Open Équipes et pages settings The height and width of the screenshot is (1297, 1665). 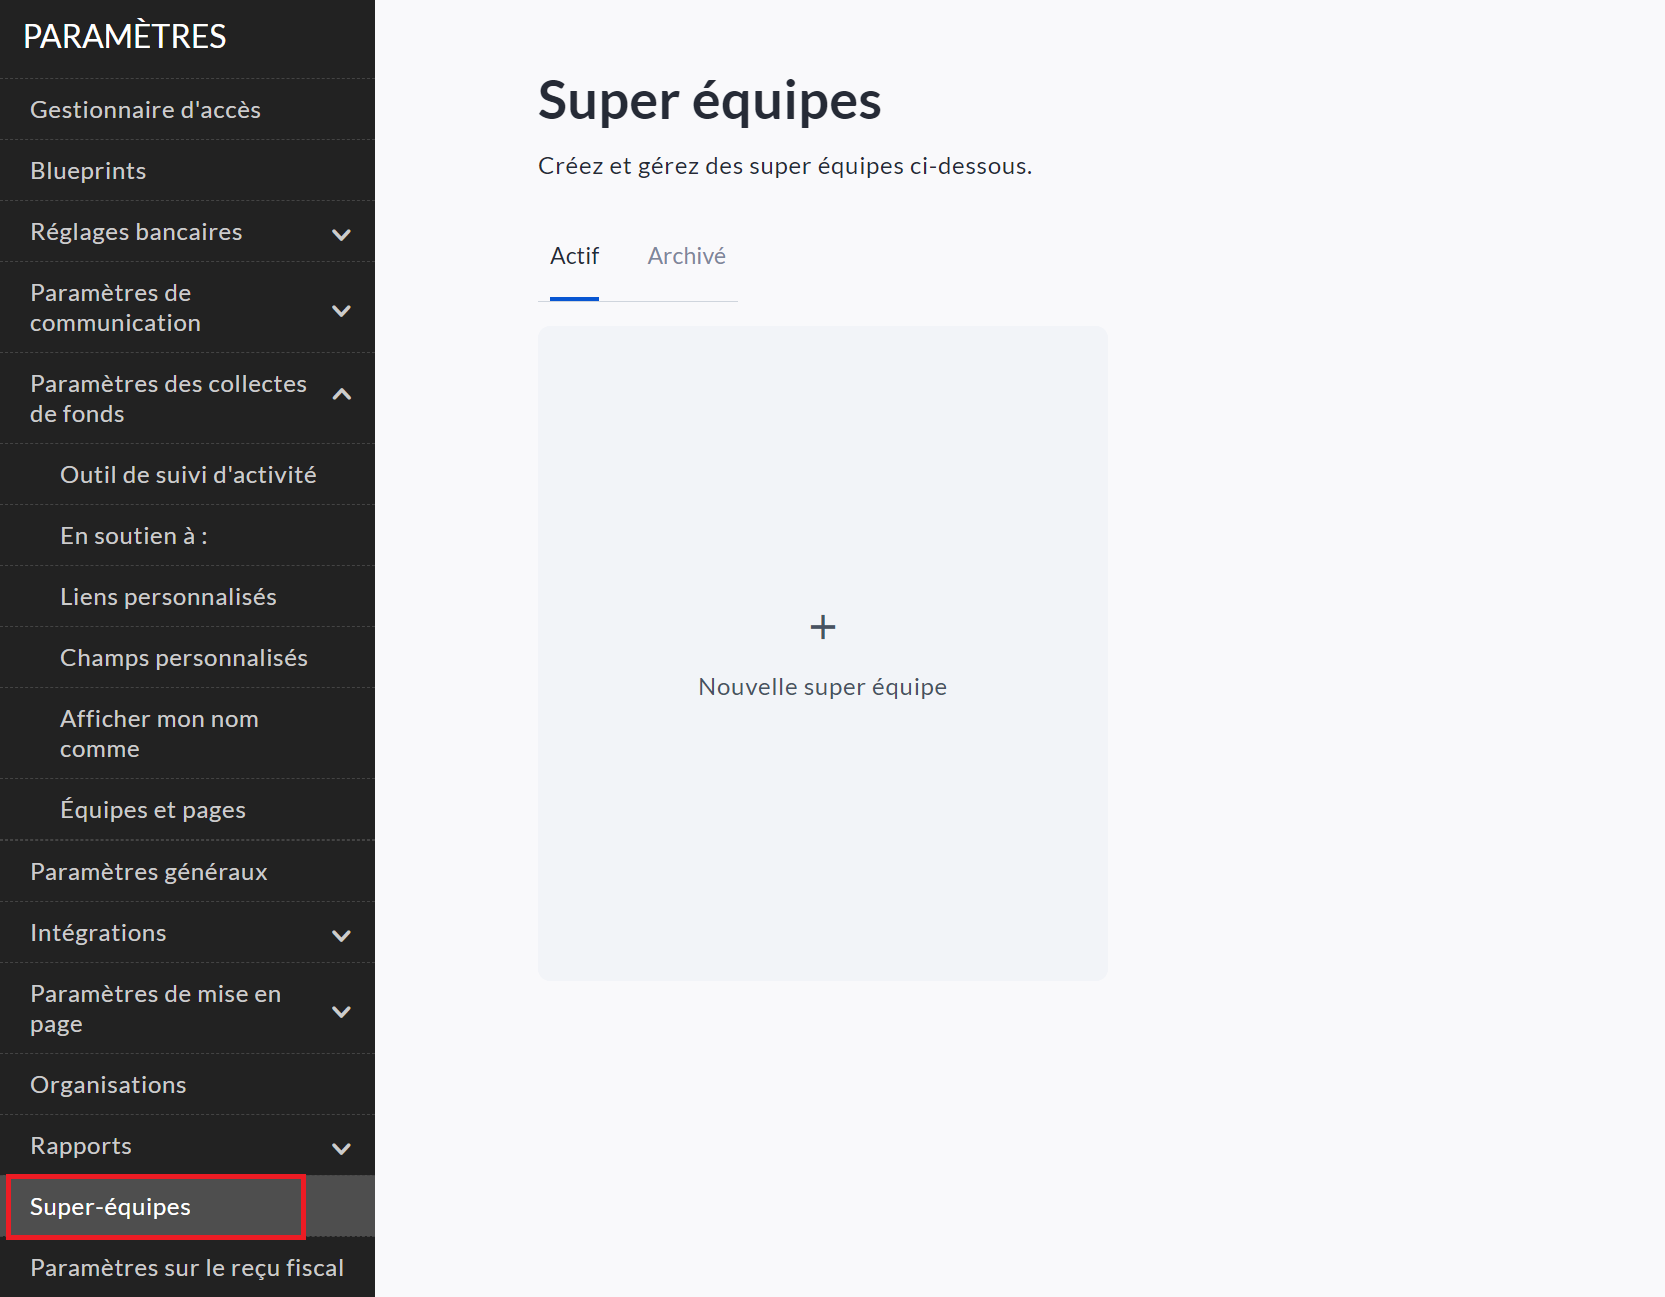tap(153, 810)
